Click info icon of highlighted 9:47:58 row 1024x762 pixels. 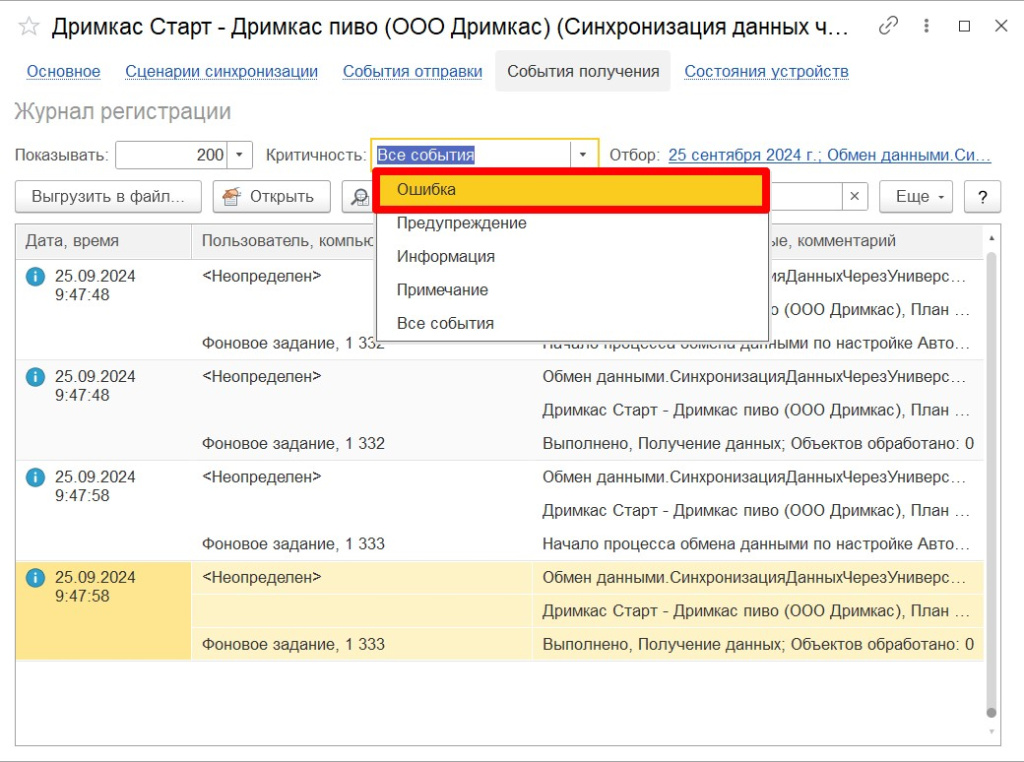[35, 578]
